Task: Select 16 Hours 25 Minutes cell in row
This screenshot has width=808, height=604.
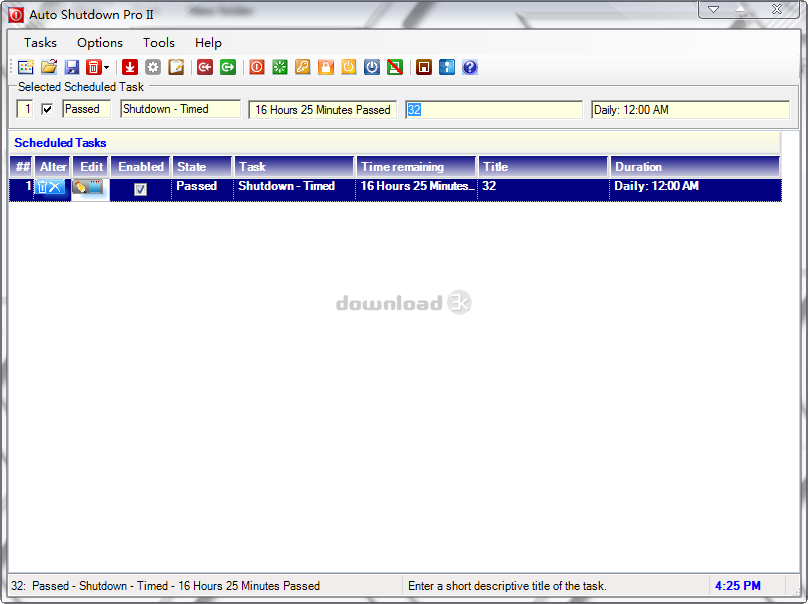Action: [x=416, y=190]
